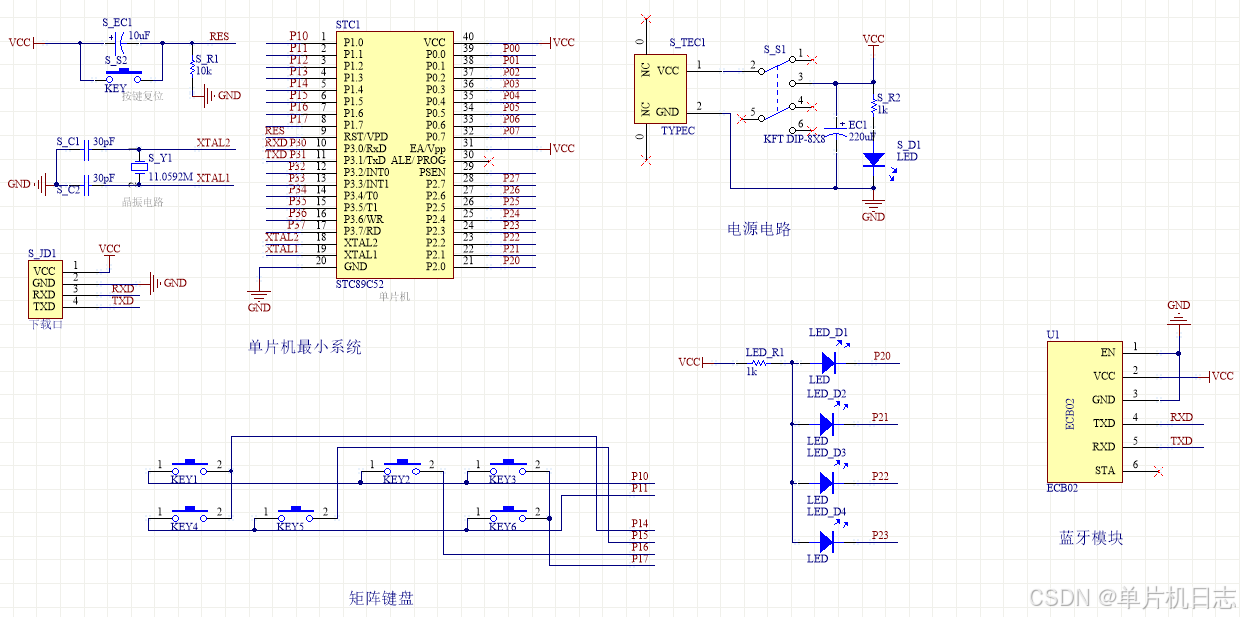Select the STC89C52 microcontroller chip body
The image size is (1240, 617).
[393, 154]
